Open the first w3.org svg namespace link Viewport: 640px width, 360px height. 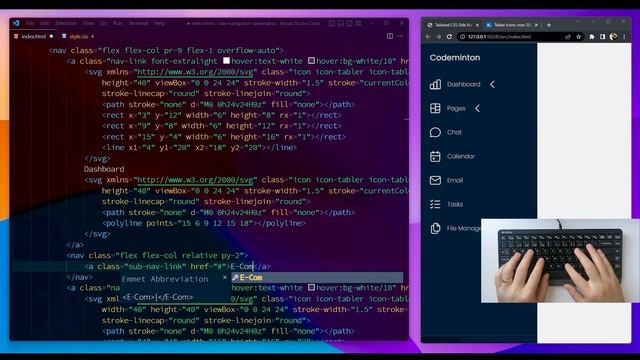click(195, 72)
